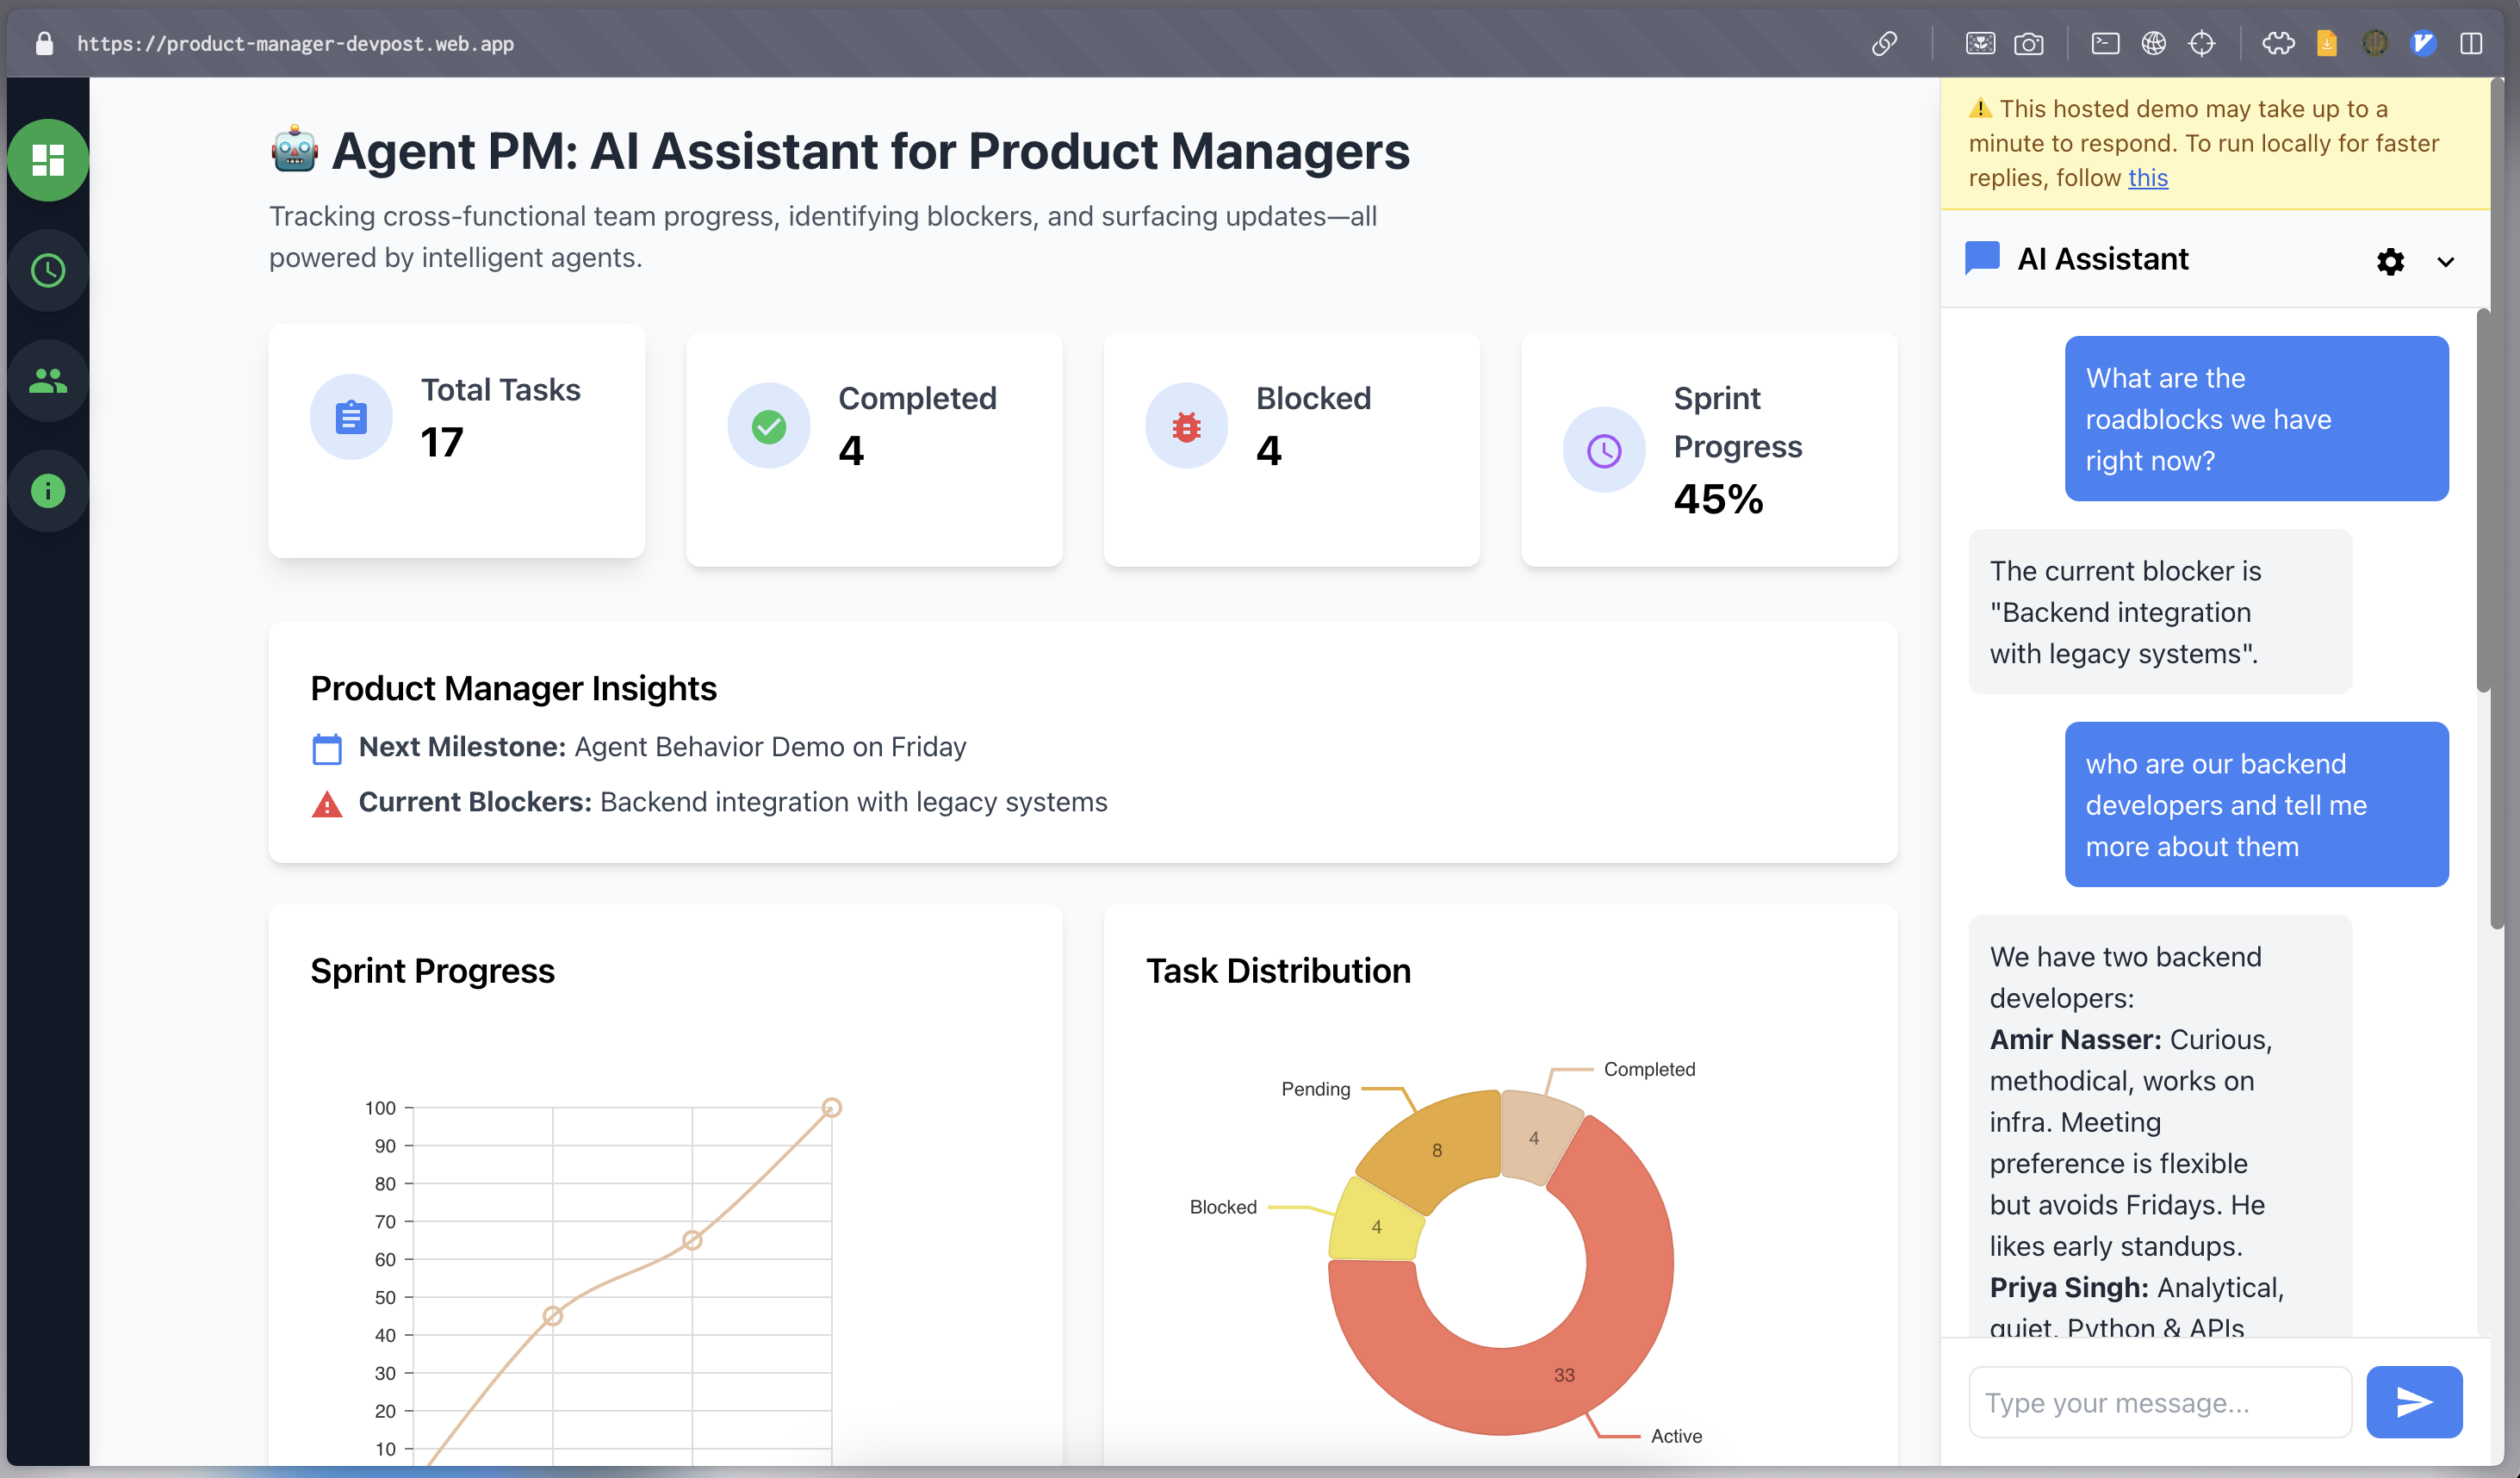Open the team members sidebar page
The width and height of the screenshot is (2520, 1478).
(x=48, y=381)
